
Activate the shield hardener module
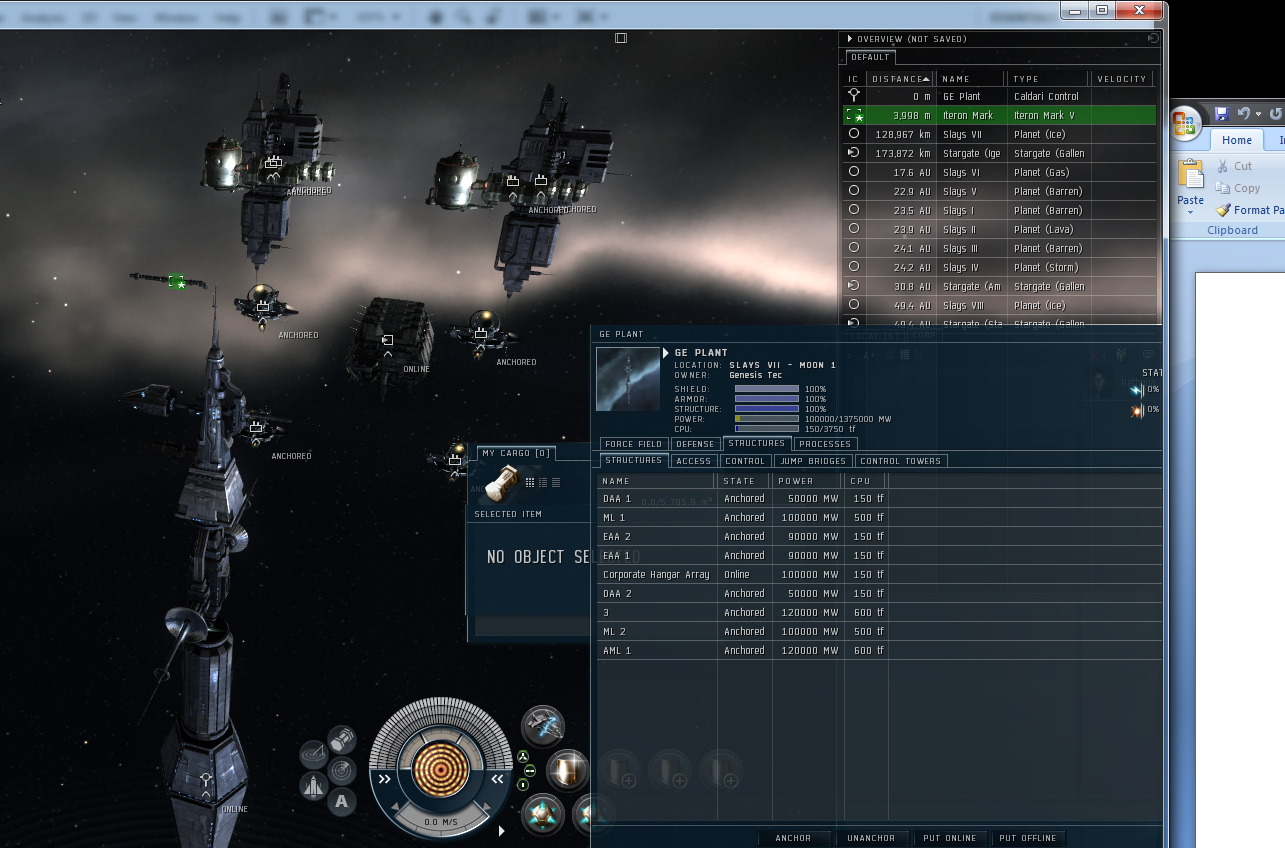click(568, 770)
